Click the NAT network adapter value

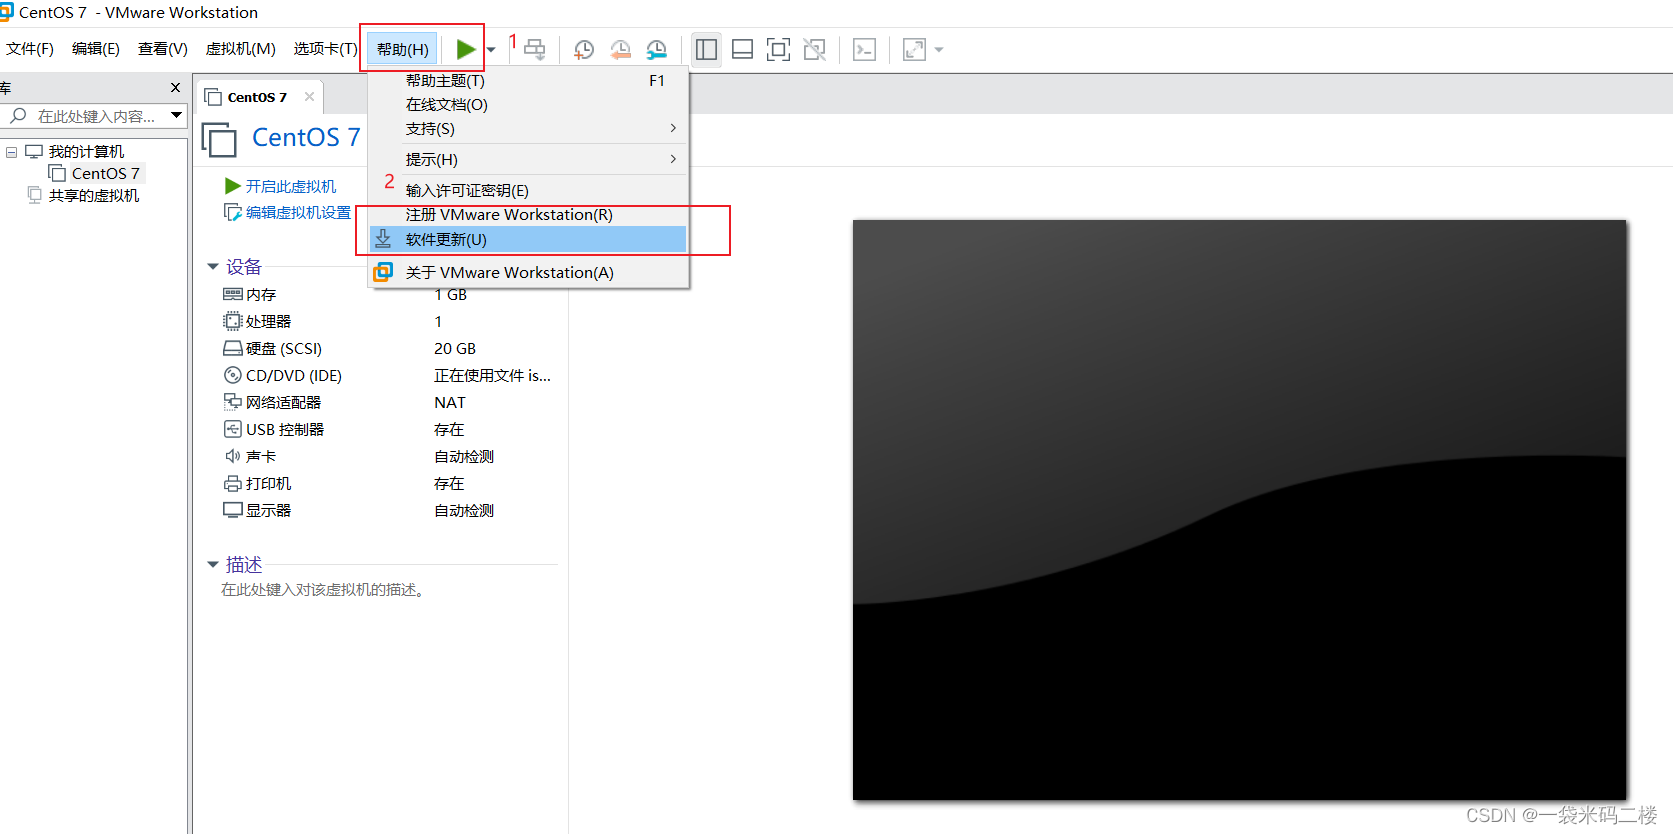[450, 403]
